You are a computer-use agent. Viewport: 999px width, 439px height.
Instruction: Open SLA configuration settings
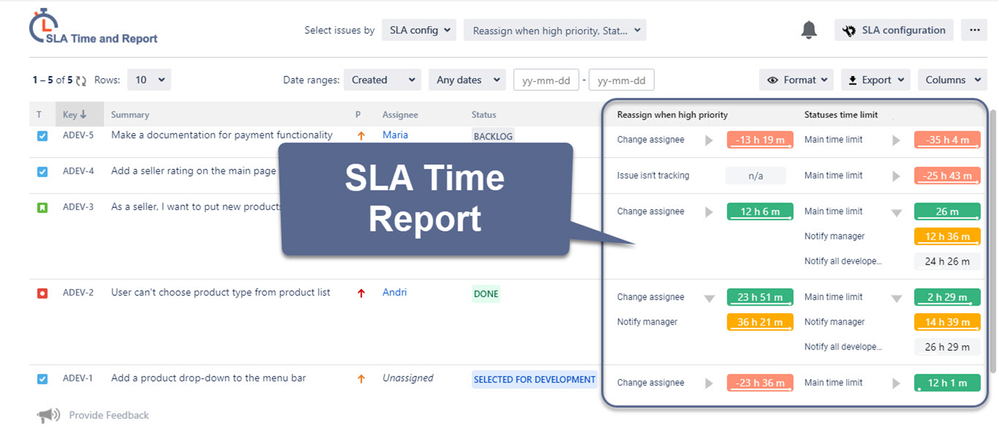pyautogui.click(x=893, y=30)
